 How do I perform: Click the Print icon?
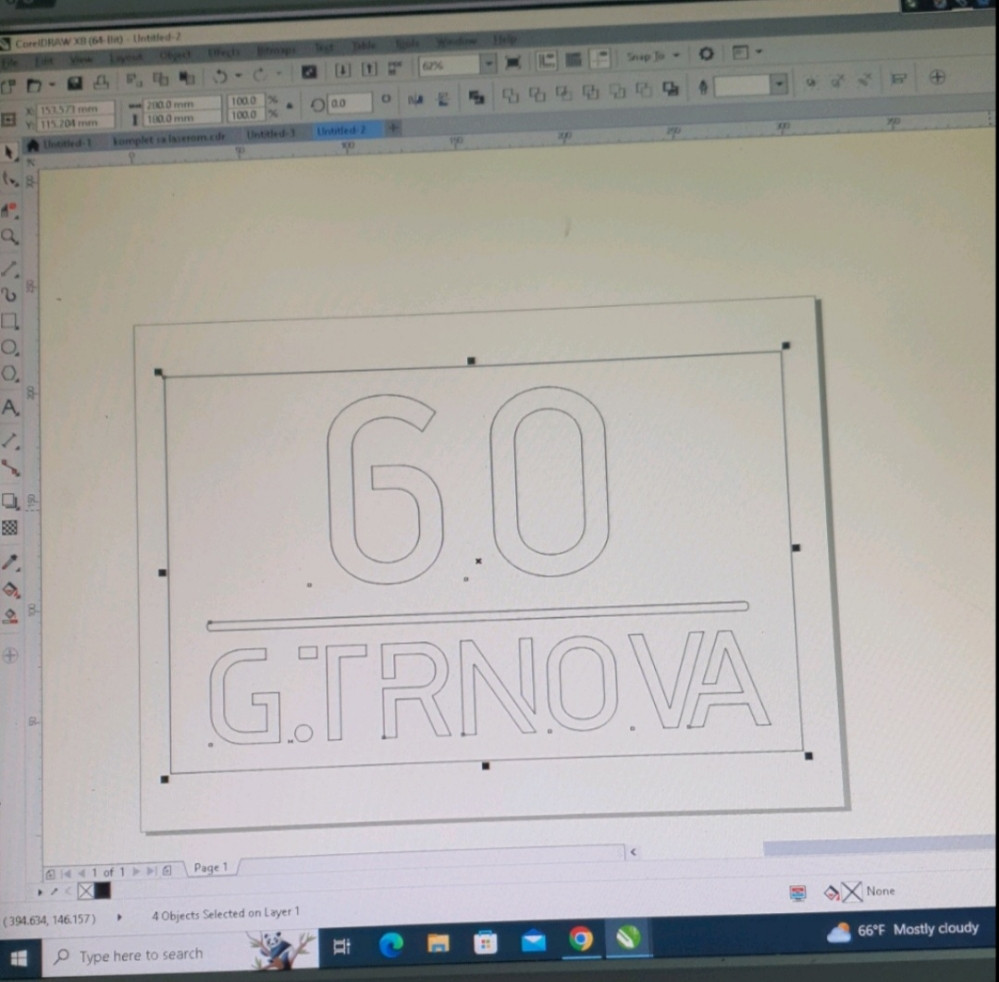point(101,83)
